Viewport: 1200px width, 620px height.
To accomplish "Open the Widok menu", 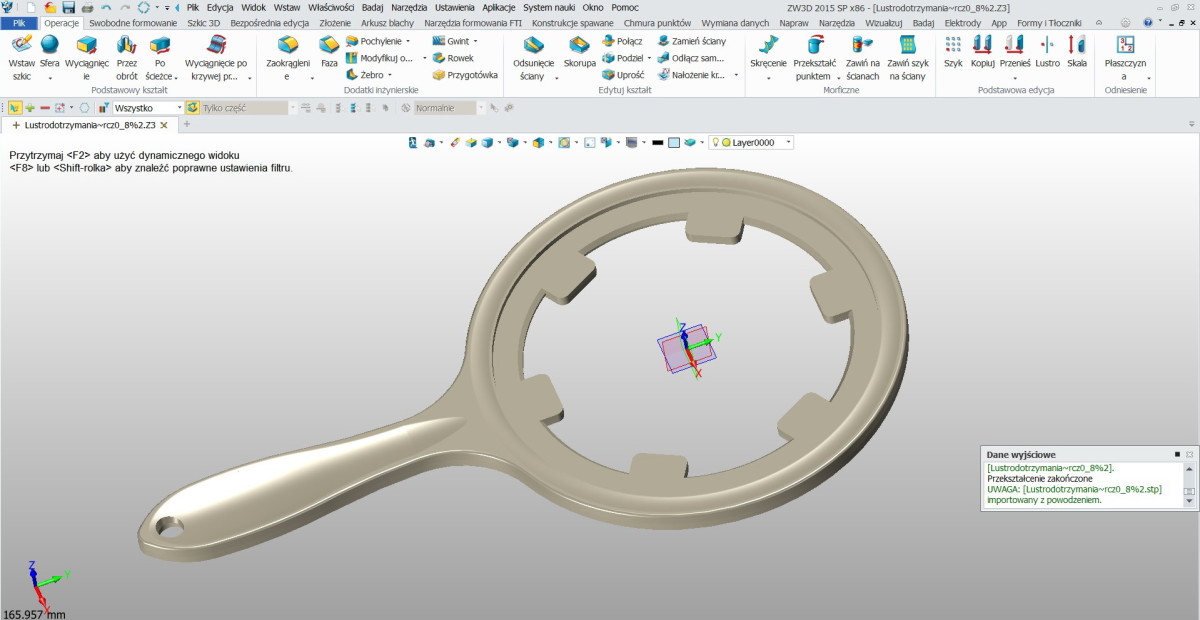I will click(x=253, y=7).
